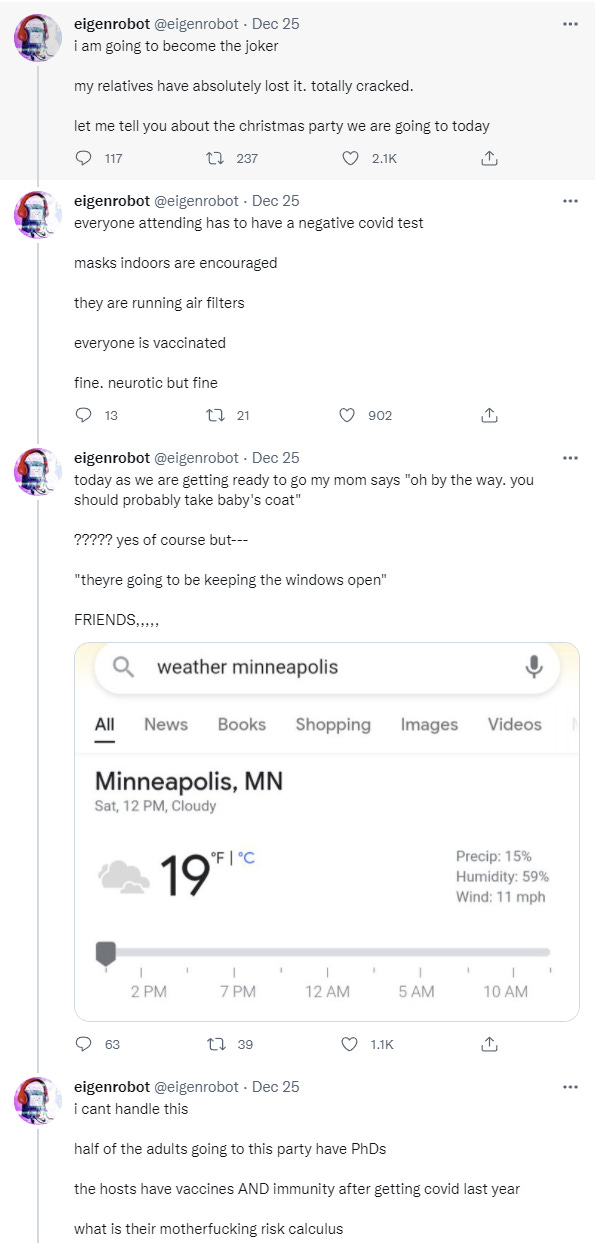Reply to the 'become the joker' tweet
Screen dimensions: 595x1243
click(x=84, y=158)
